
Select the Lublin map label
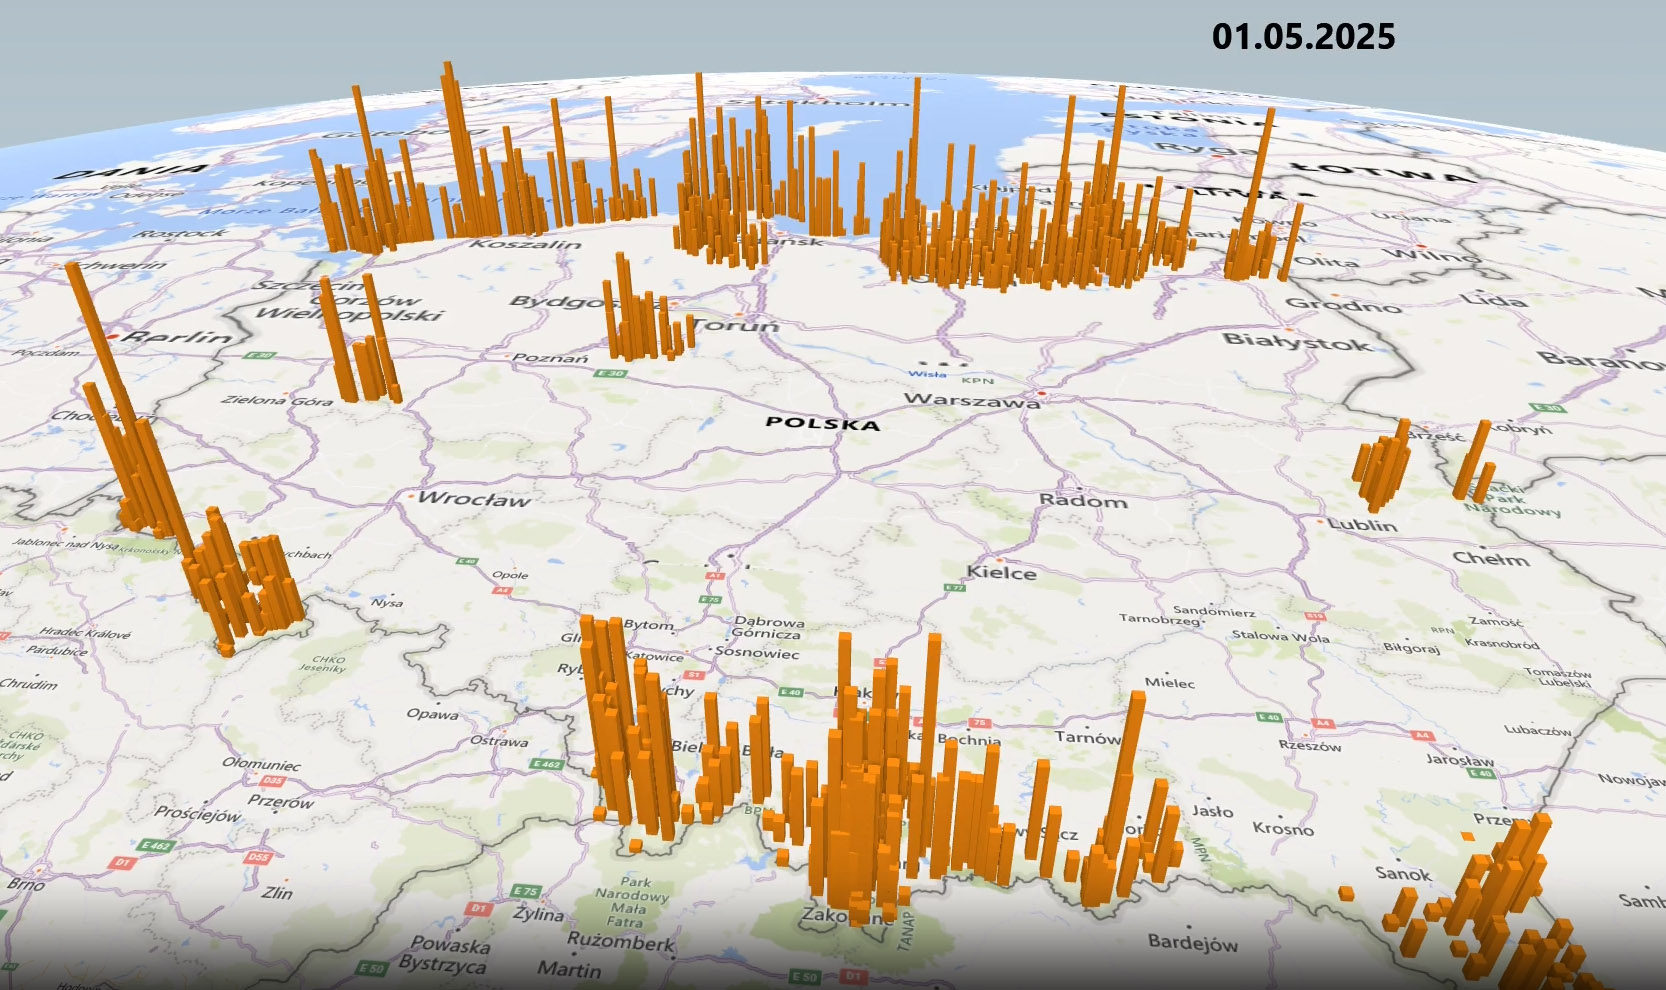(x=1361, y=525)
